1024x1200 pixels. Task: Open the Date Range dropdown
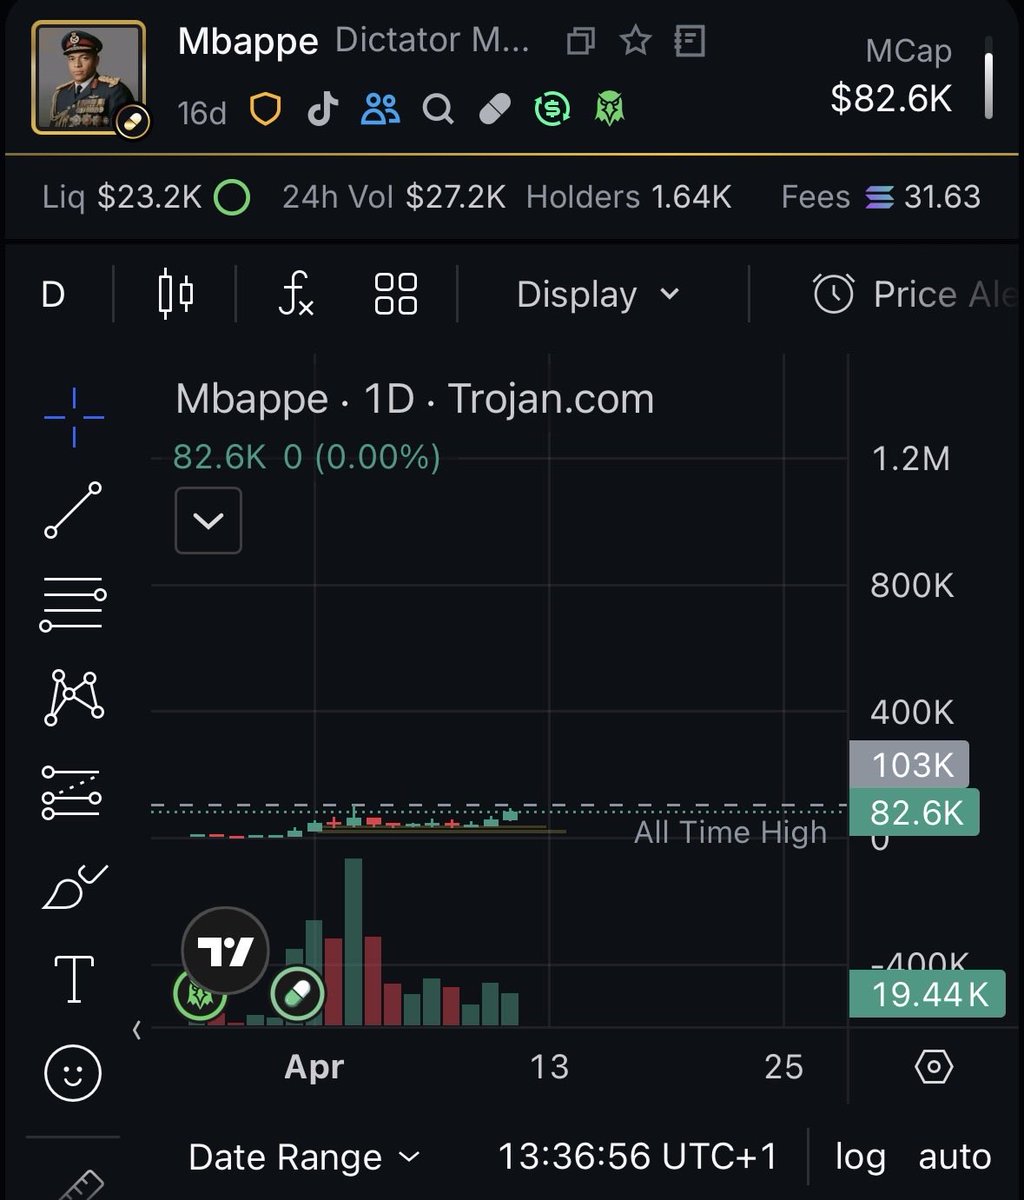click(304, 1158)
